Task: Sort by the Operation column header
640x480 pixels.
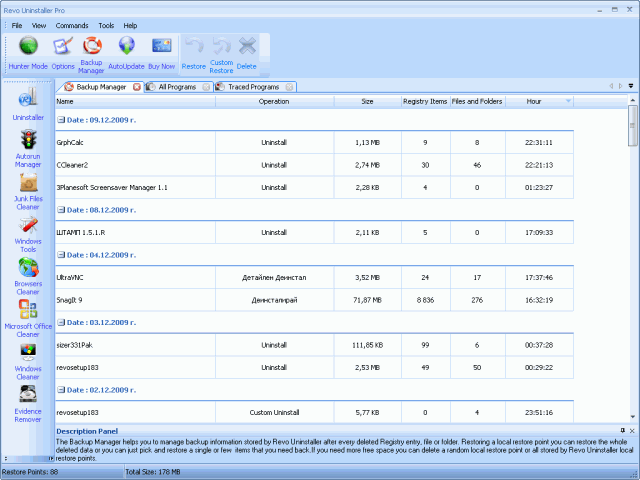Action: 274,101
